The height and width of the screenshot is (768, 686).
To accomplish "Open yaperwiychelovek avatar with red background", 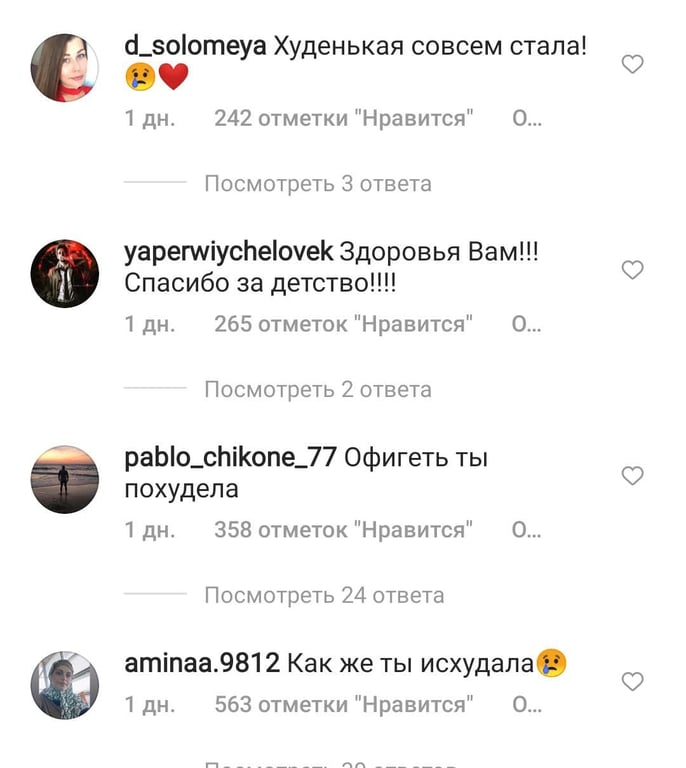I will point(65,273).
